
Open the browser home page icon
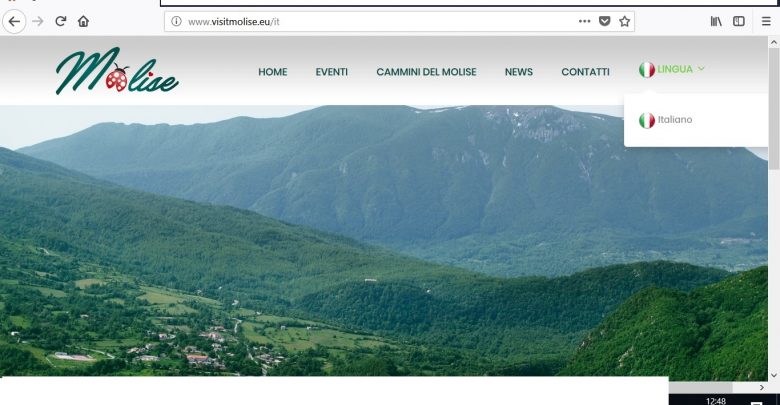84,21
